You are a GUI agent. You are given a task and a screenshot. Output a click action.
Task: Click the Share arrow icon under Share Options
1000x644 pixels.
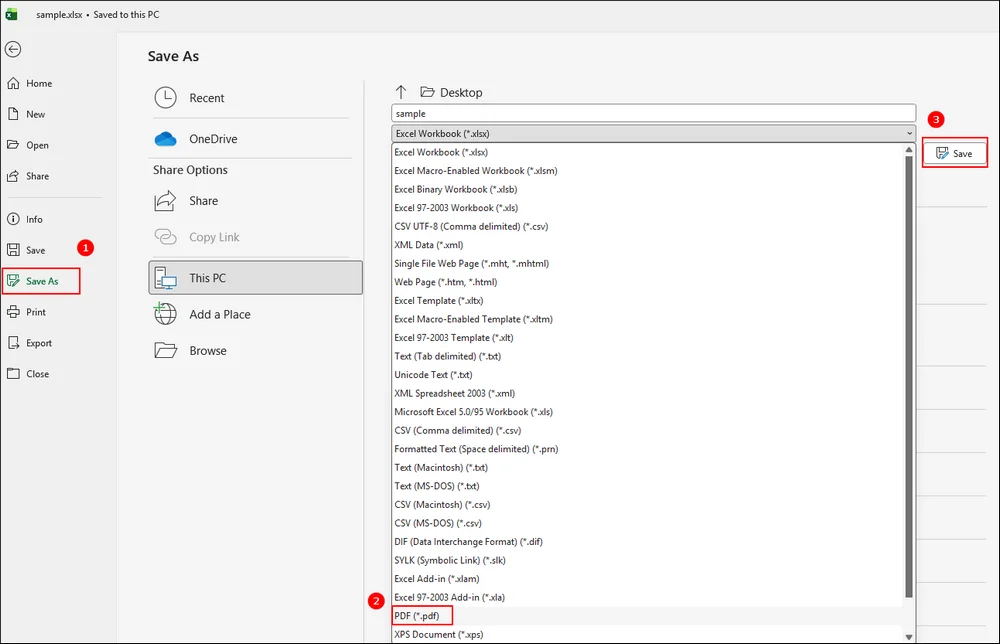165,201
